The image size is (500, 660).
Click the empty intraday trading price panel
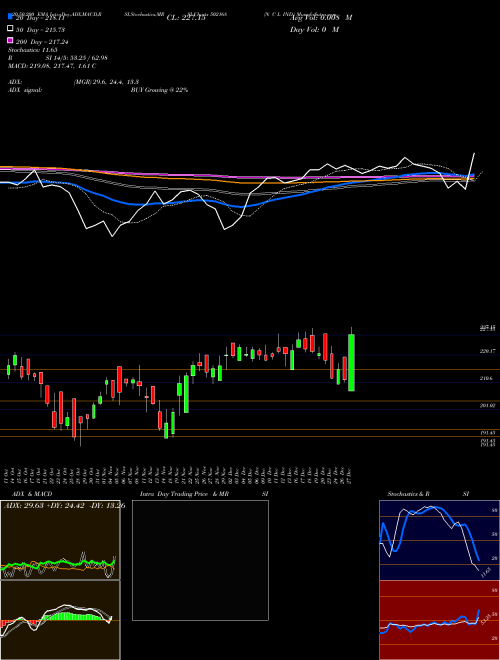tap(200, 560)
